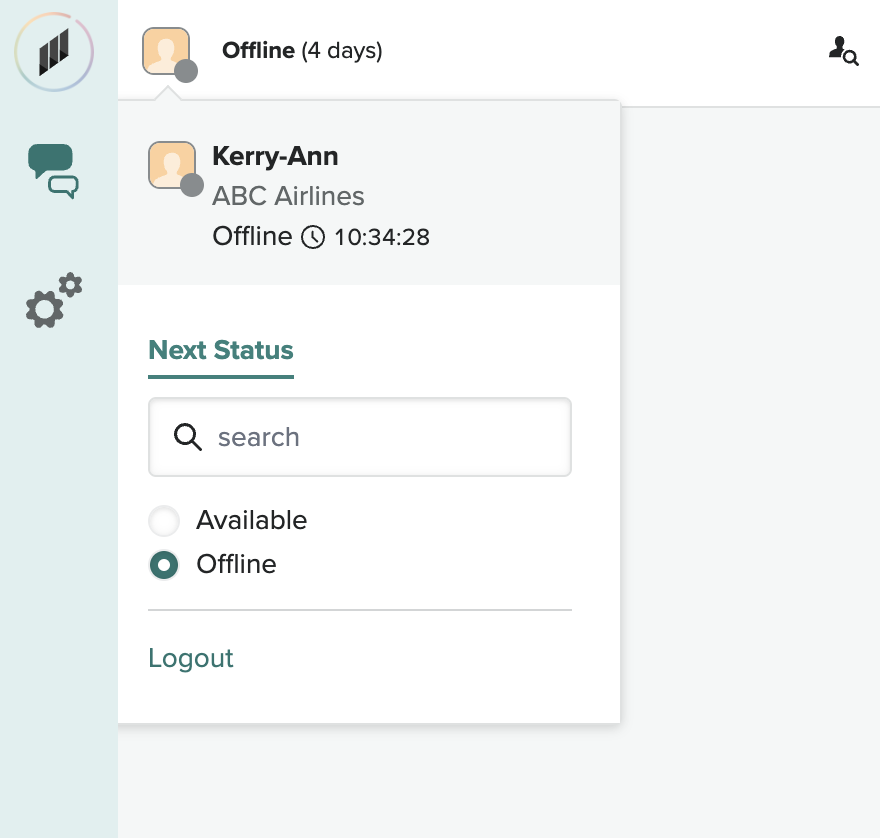Click the Offline label option text
The image size is (880, 838).
(x=236, y=564)
